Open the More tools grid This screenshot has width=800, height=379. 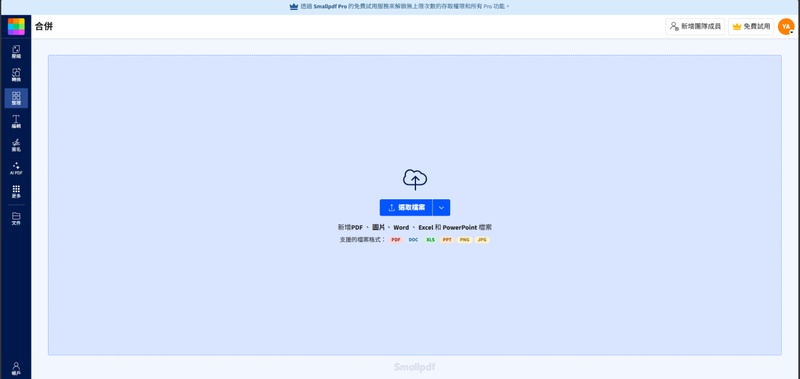16,191
